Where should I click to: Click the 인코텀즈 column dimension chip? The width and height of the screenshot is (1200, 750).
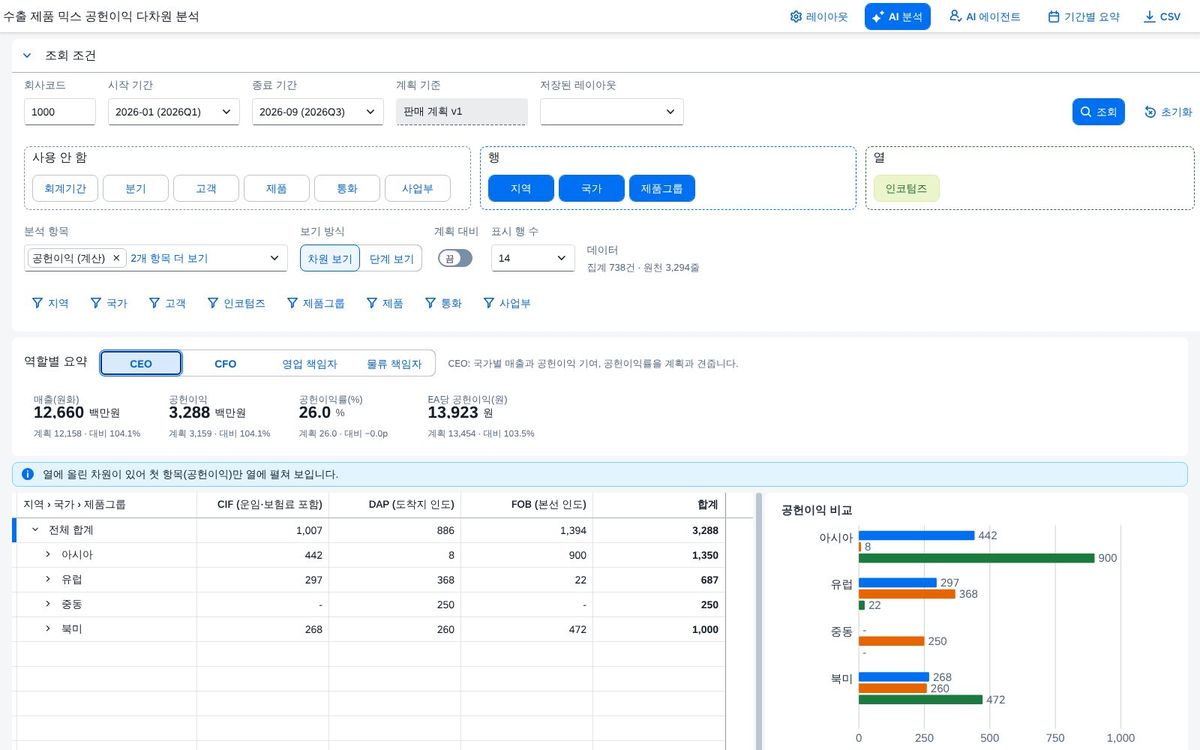[x=906, y=188]
